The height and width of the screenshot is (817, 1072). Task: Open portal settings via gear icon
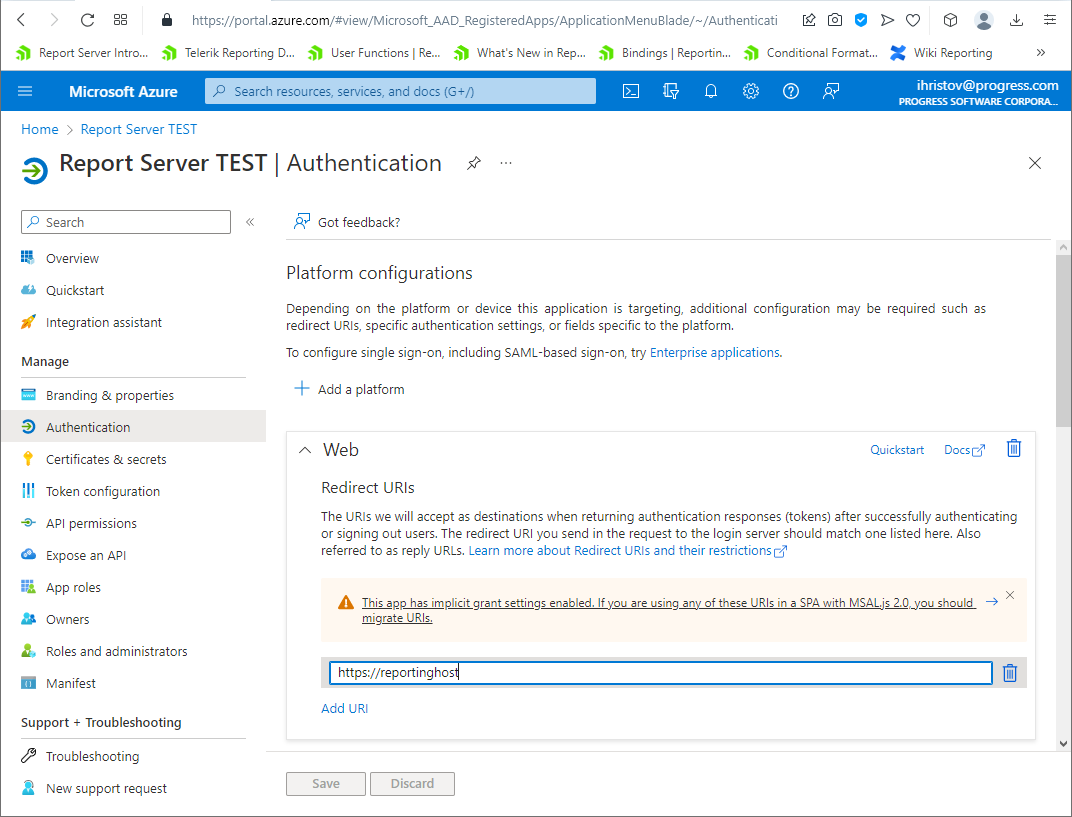(x=751, y=91)
